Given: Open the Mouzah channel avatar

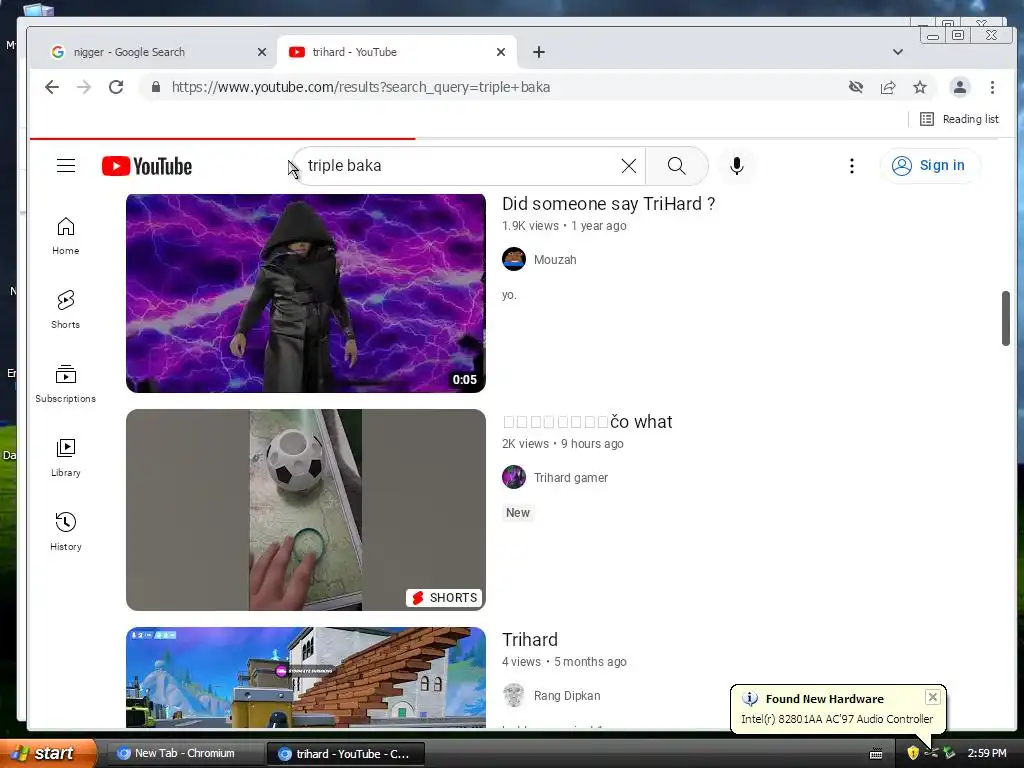Looking at the screenshot, I should point(514,259).
